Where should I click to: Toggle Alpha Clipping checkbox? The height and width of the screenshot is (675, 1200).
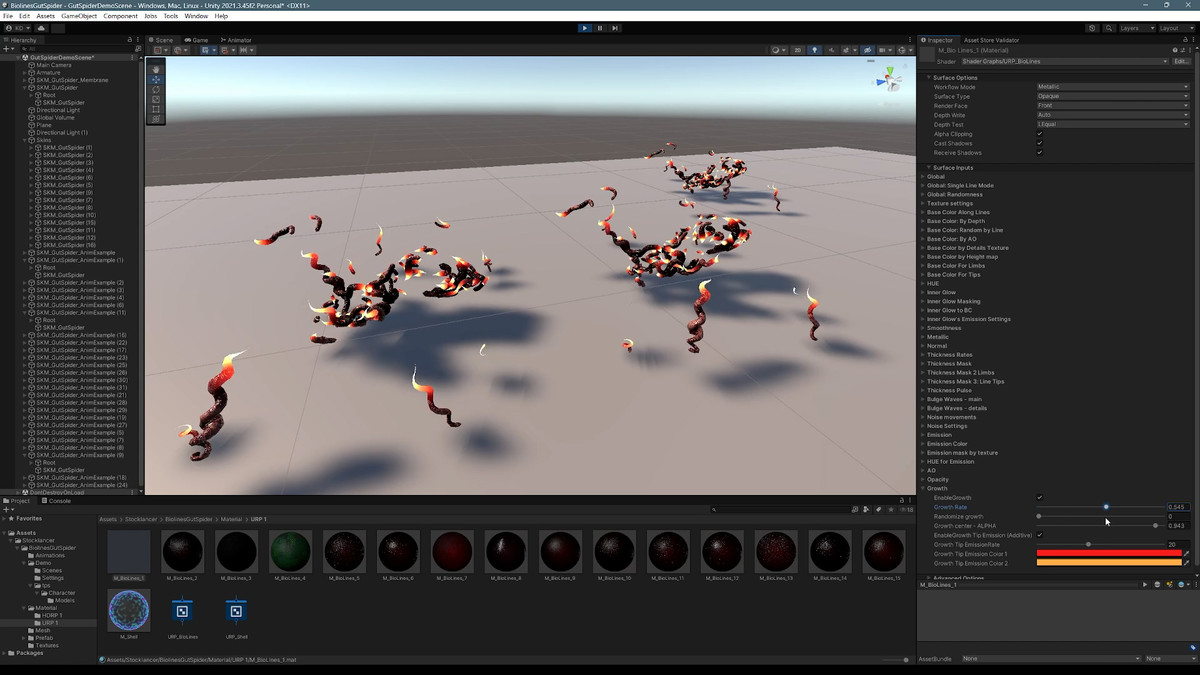click(x=1040, y=134)
